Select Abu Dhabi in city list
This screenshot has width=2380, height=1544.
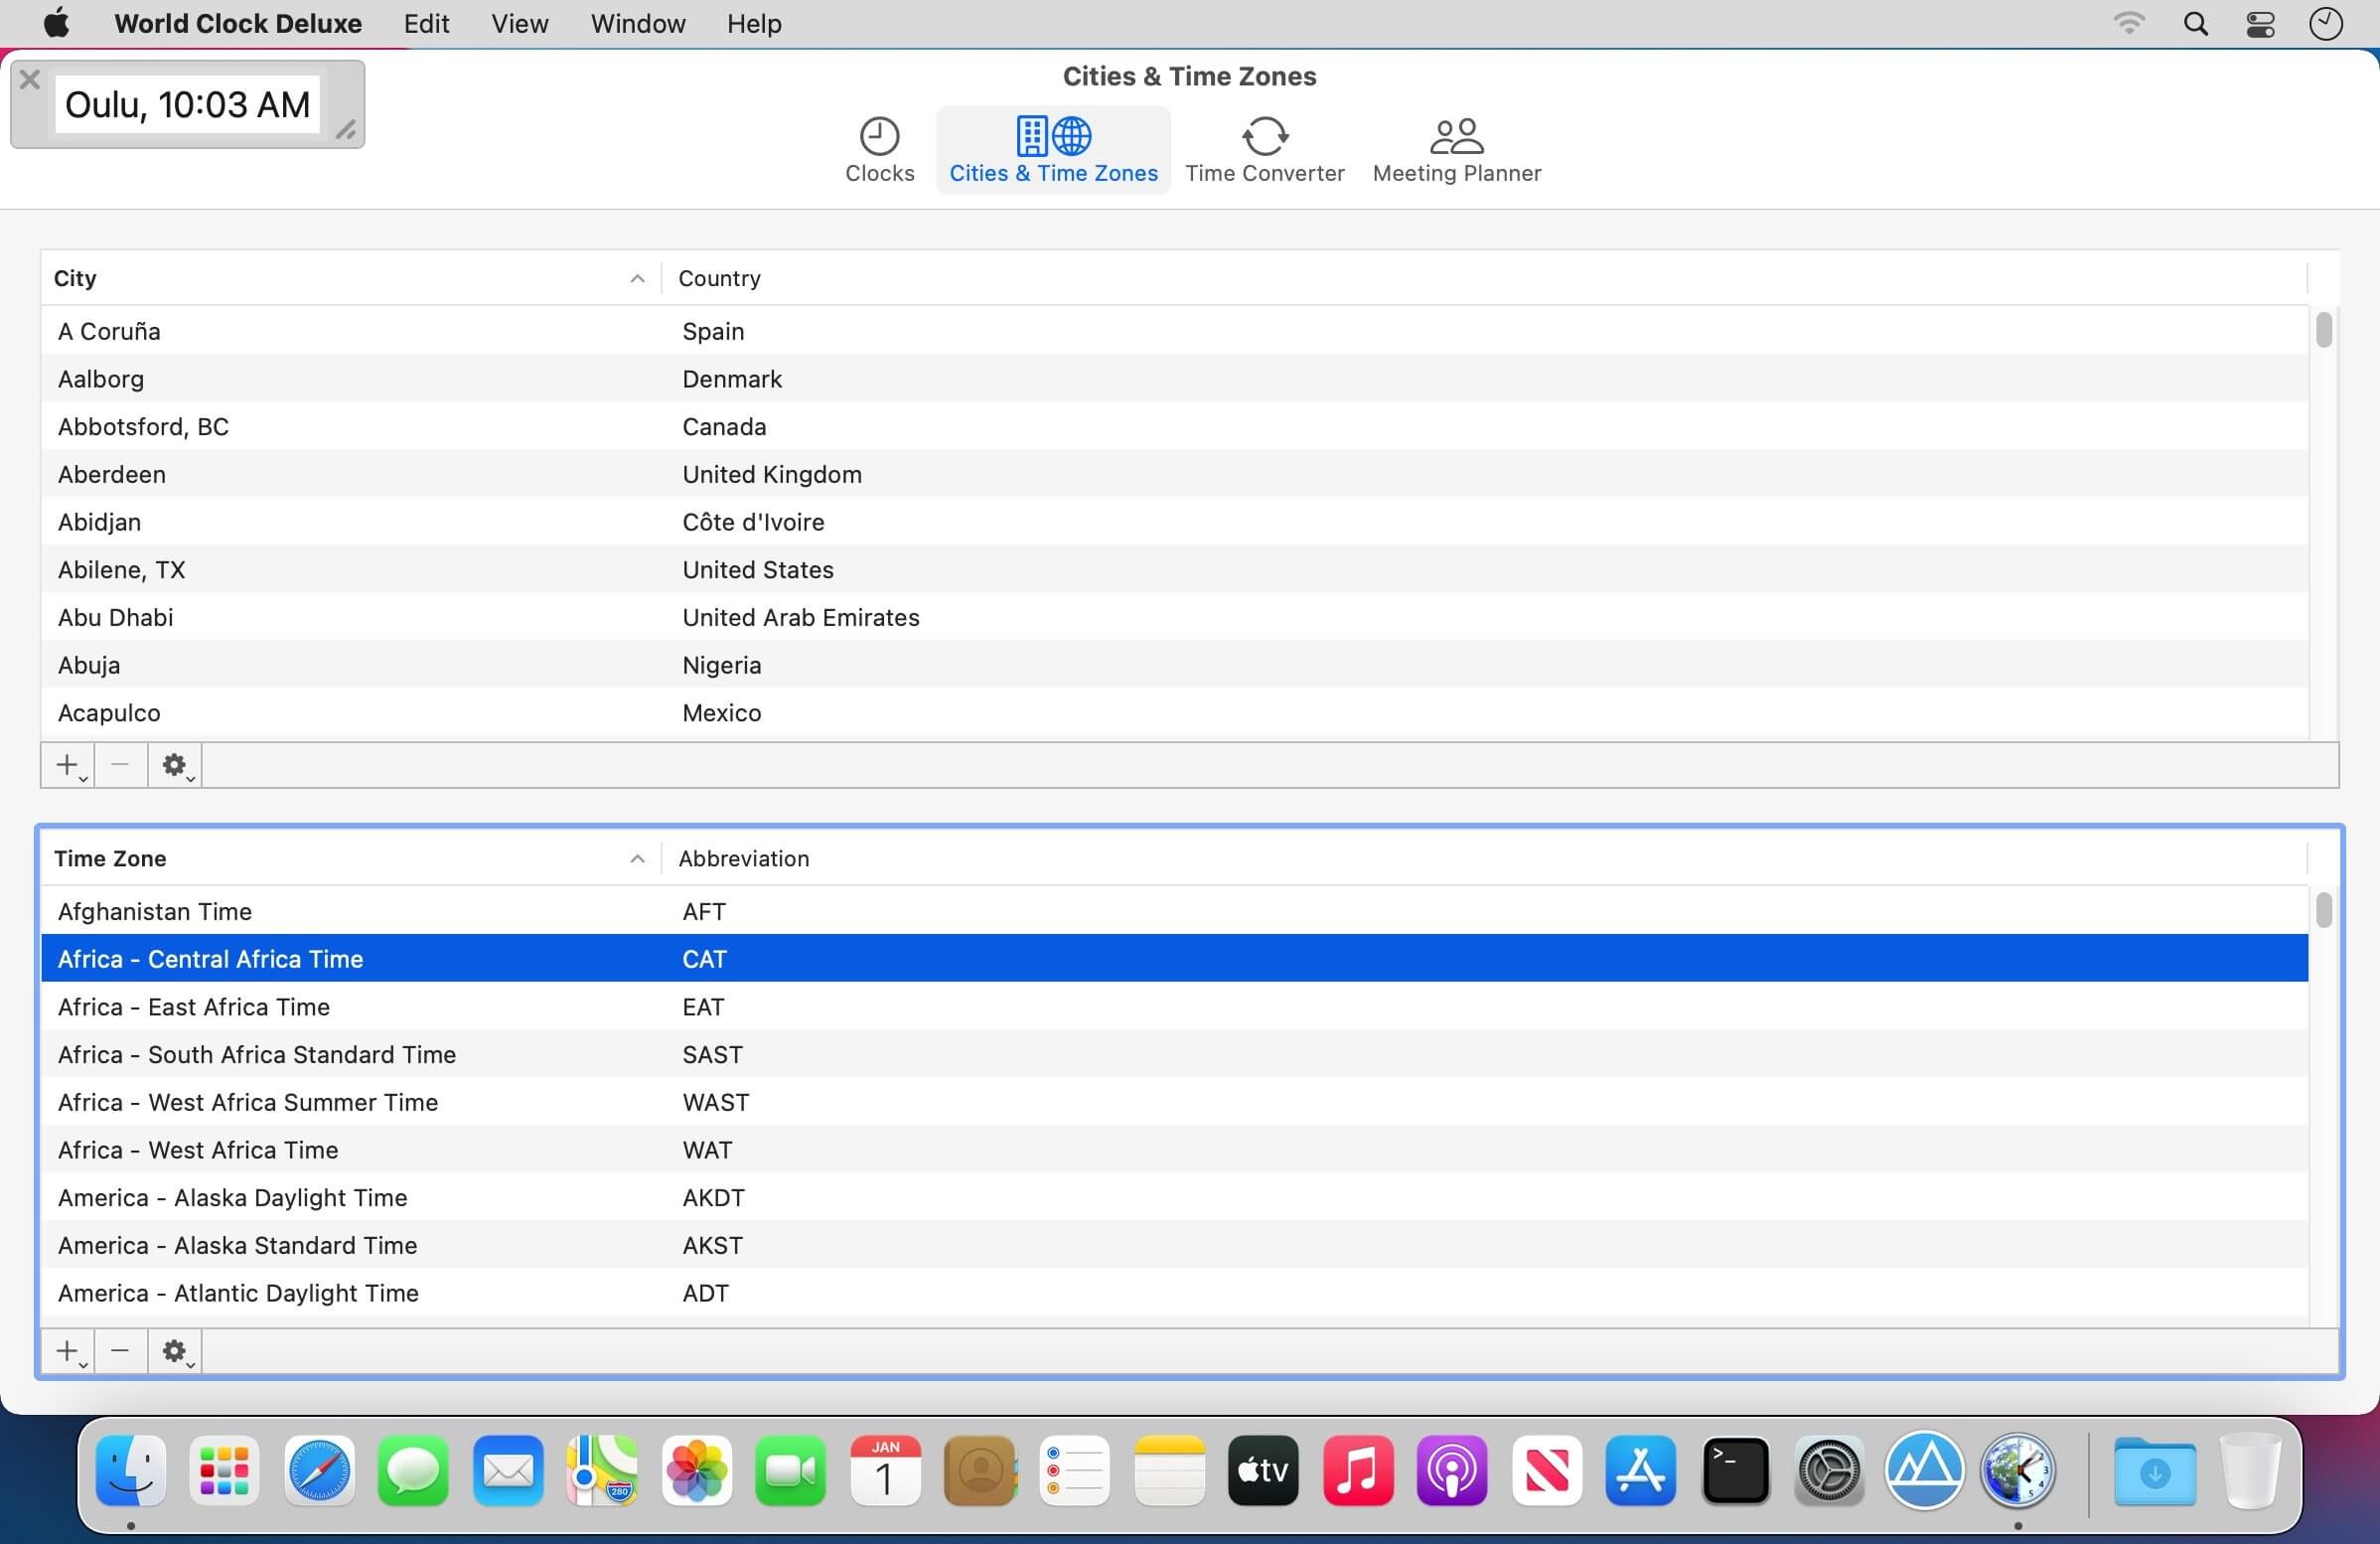116,617
